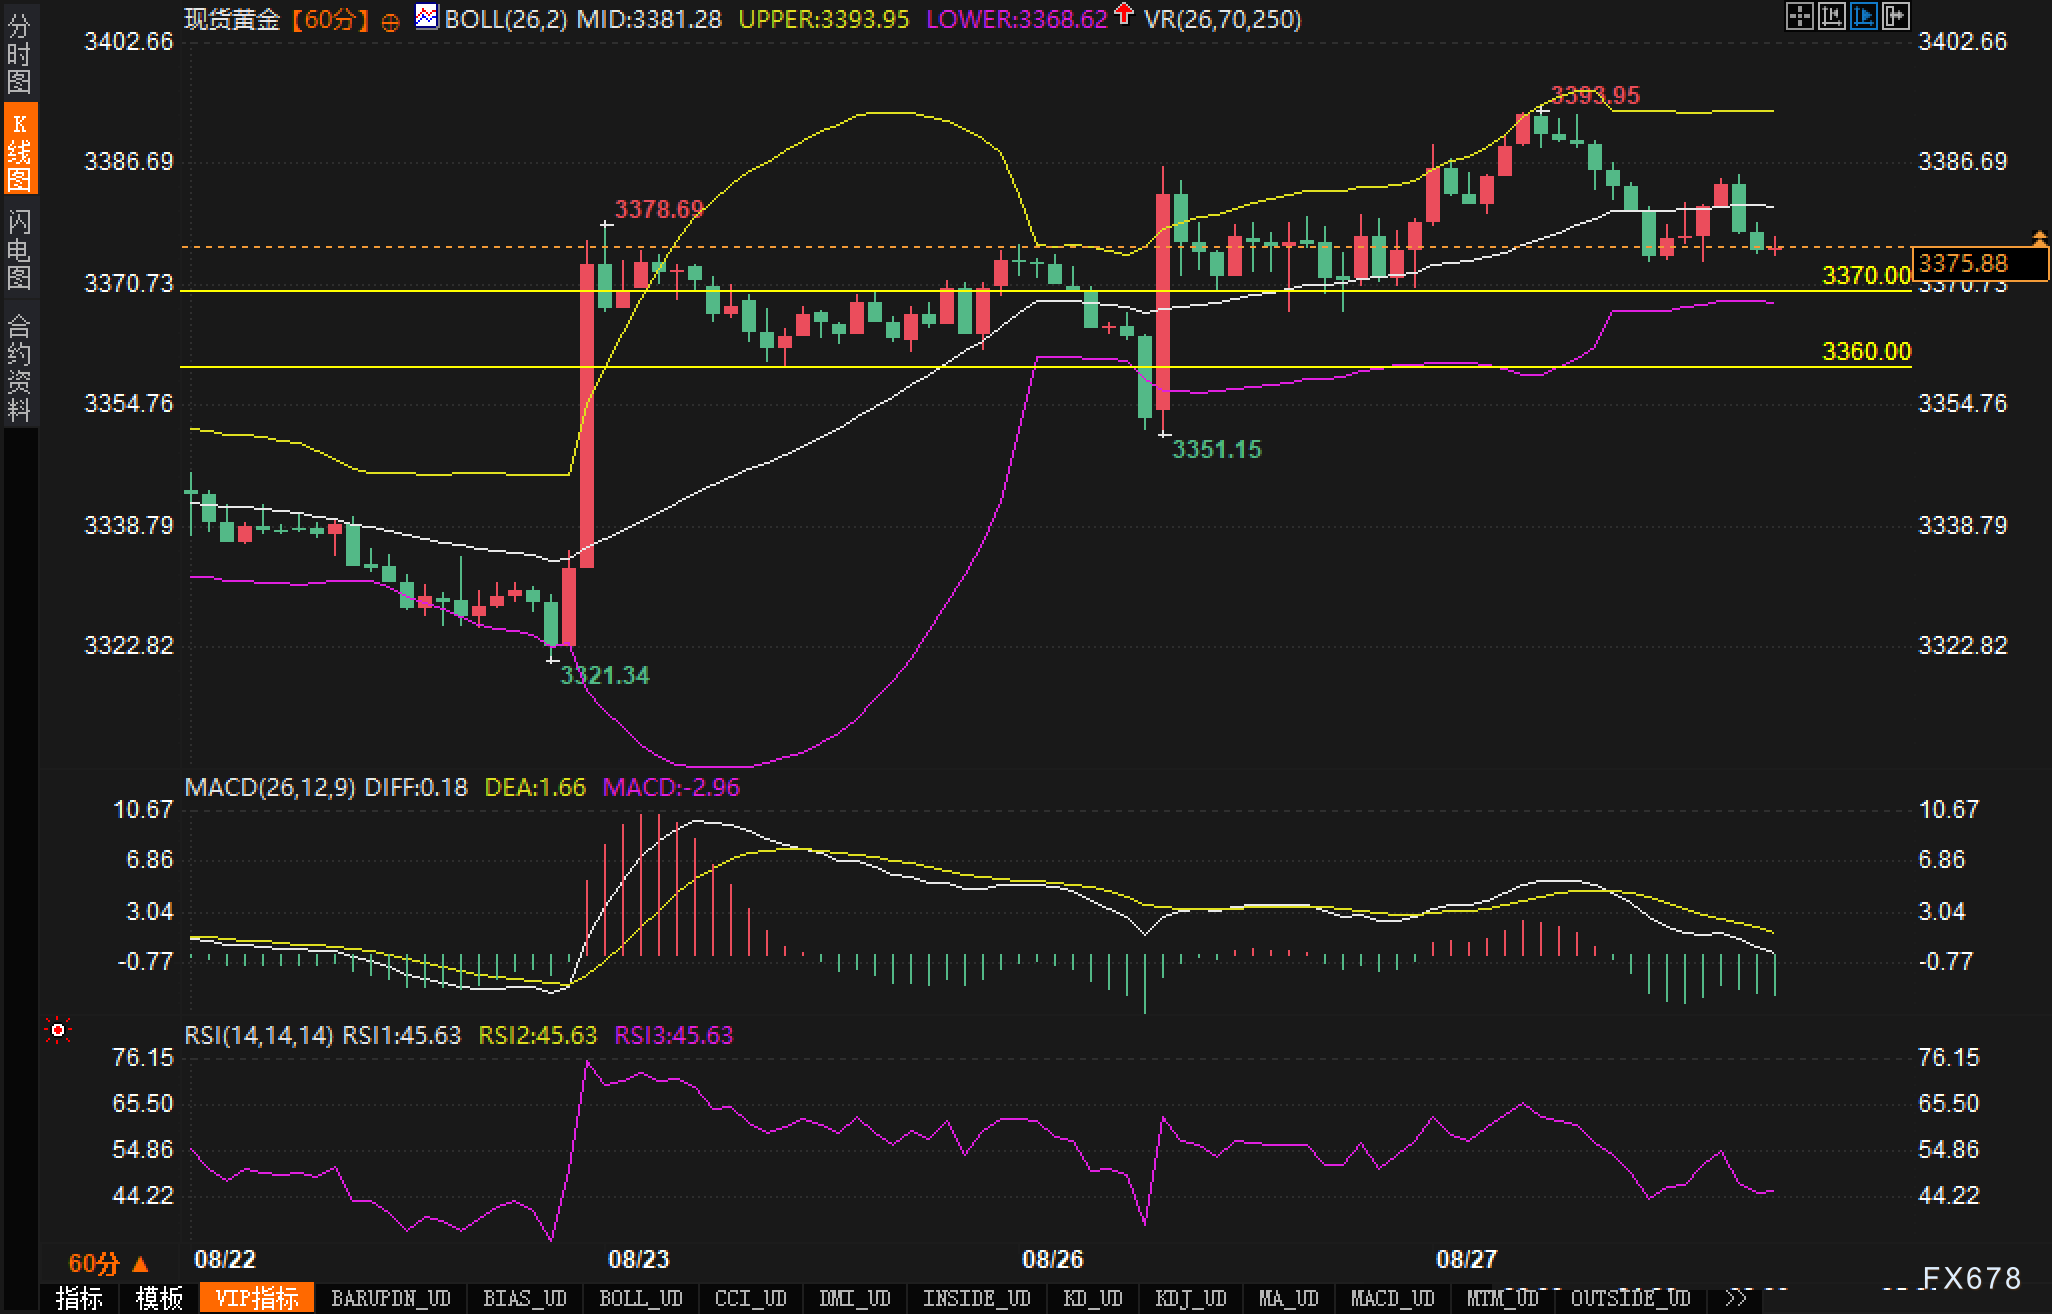Image resolution: width=2052 pixels, height=1314 pixels.
Task: Click the red sun icon near RSI panel
Action: (x=58, y=1030)
